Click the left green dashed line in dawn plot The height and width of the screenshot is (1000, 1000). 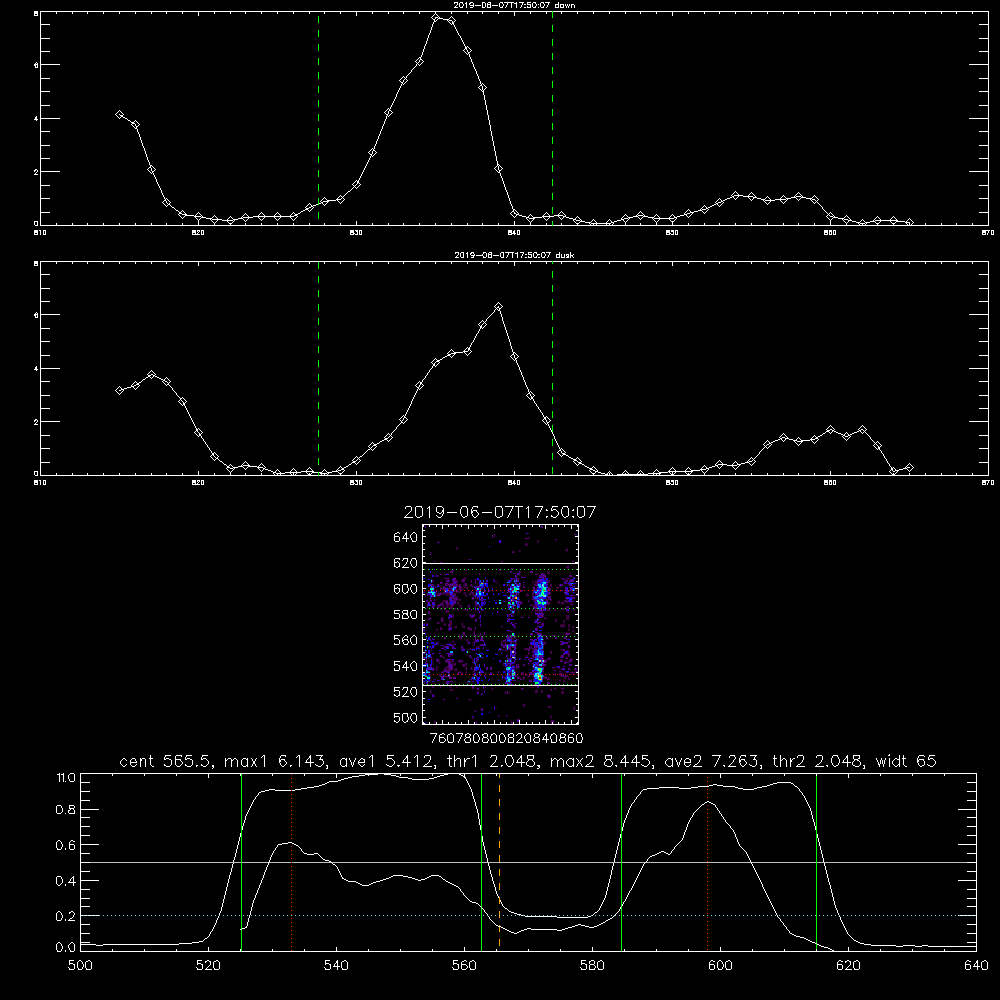click(318, 118)
